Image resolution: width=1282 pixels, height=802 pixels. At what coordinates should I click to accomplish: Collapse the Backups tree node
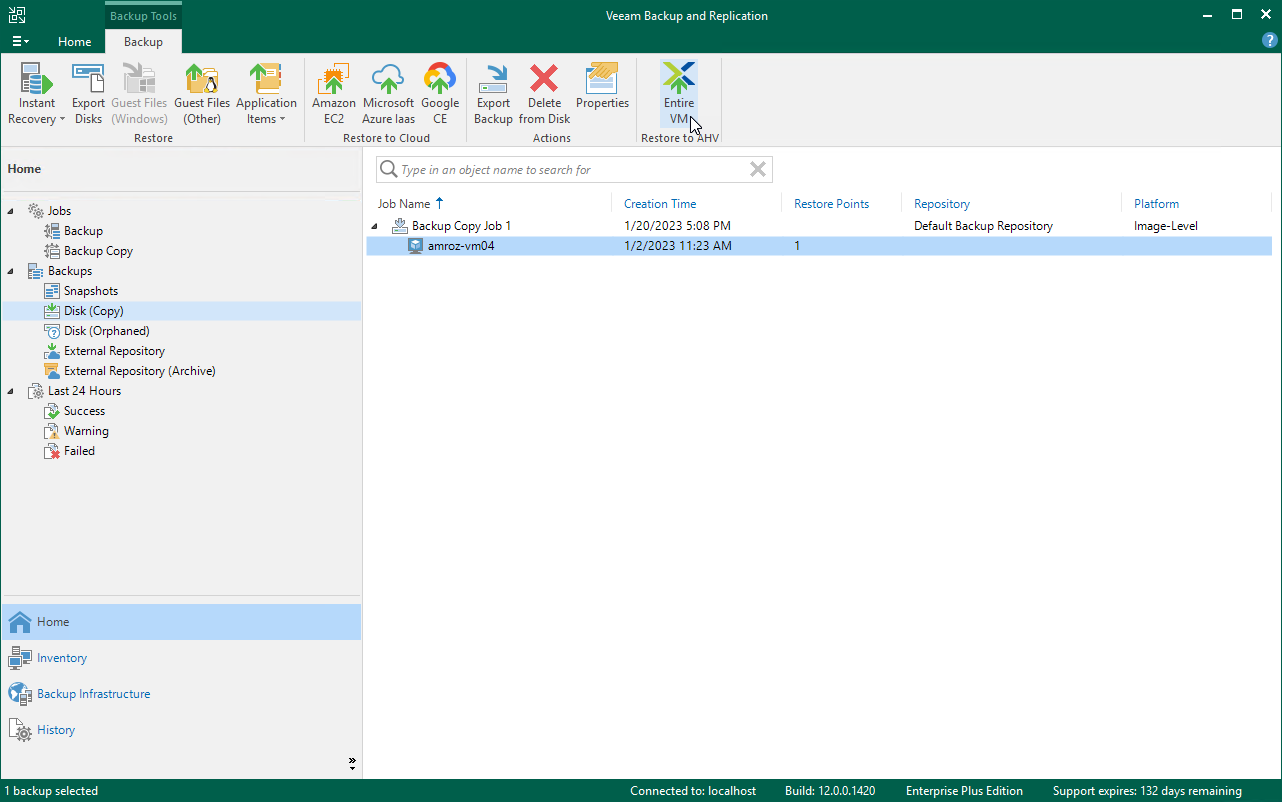point(11,271)
